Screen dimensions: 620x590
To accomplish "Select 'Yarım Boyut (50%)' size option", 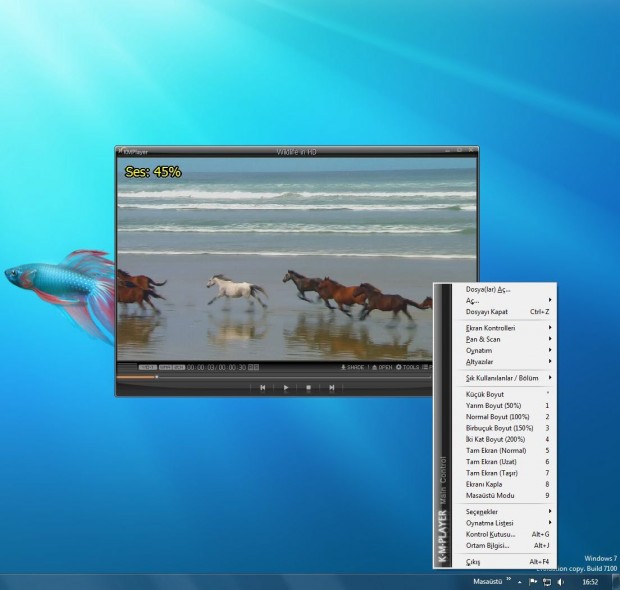I will coord(503,405).
